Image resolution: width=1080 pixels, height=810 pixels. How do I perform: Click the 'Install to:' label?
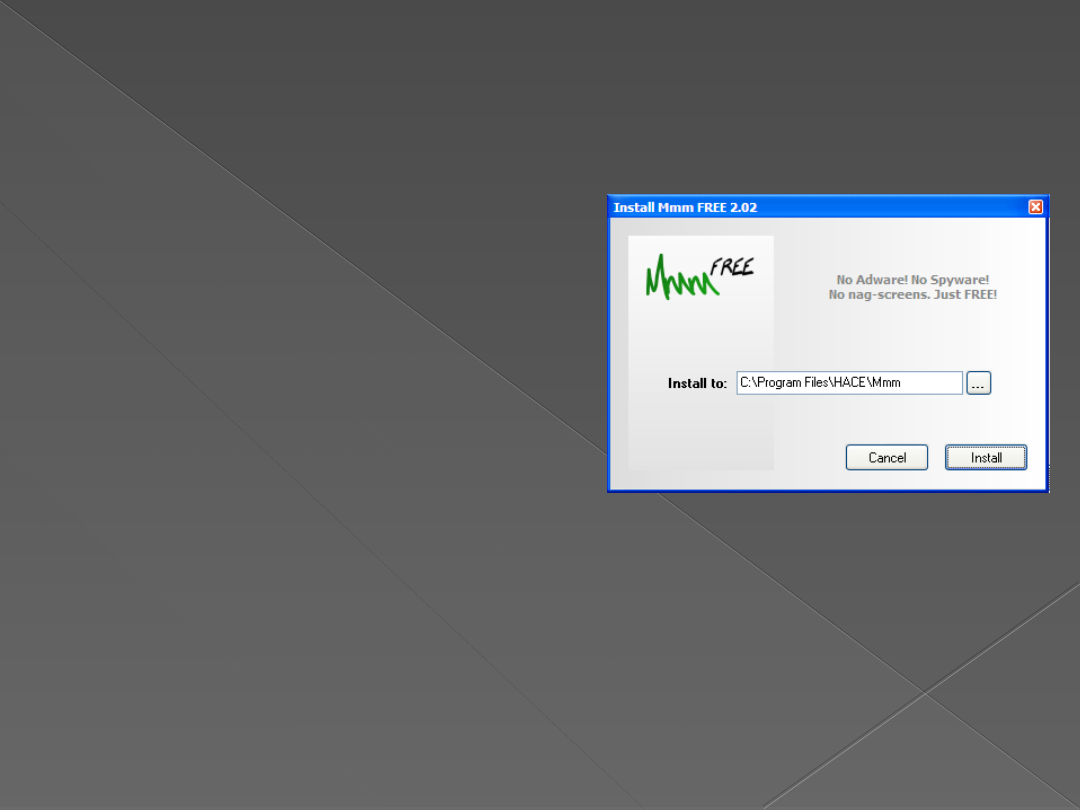(x=697, y=384)
